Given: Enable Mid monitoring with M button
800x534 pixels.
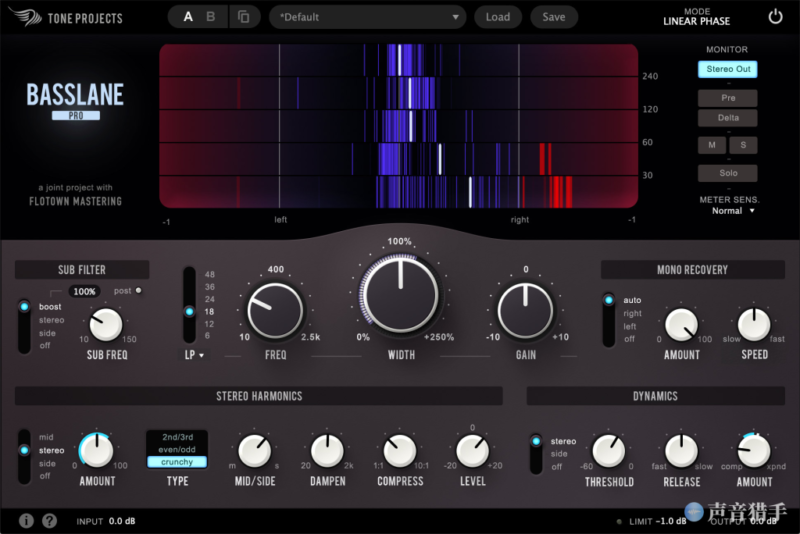Looking at the screenshot, I should coord(711,145).
